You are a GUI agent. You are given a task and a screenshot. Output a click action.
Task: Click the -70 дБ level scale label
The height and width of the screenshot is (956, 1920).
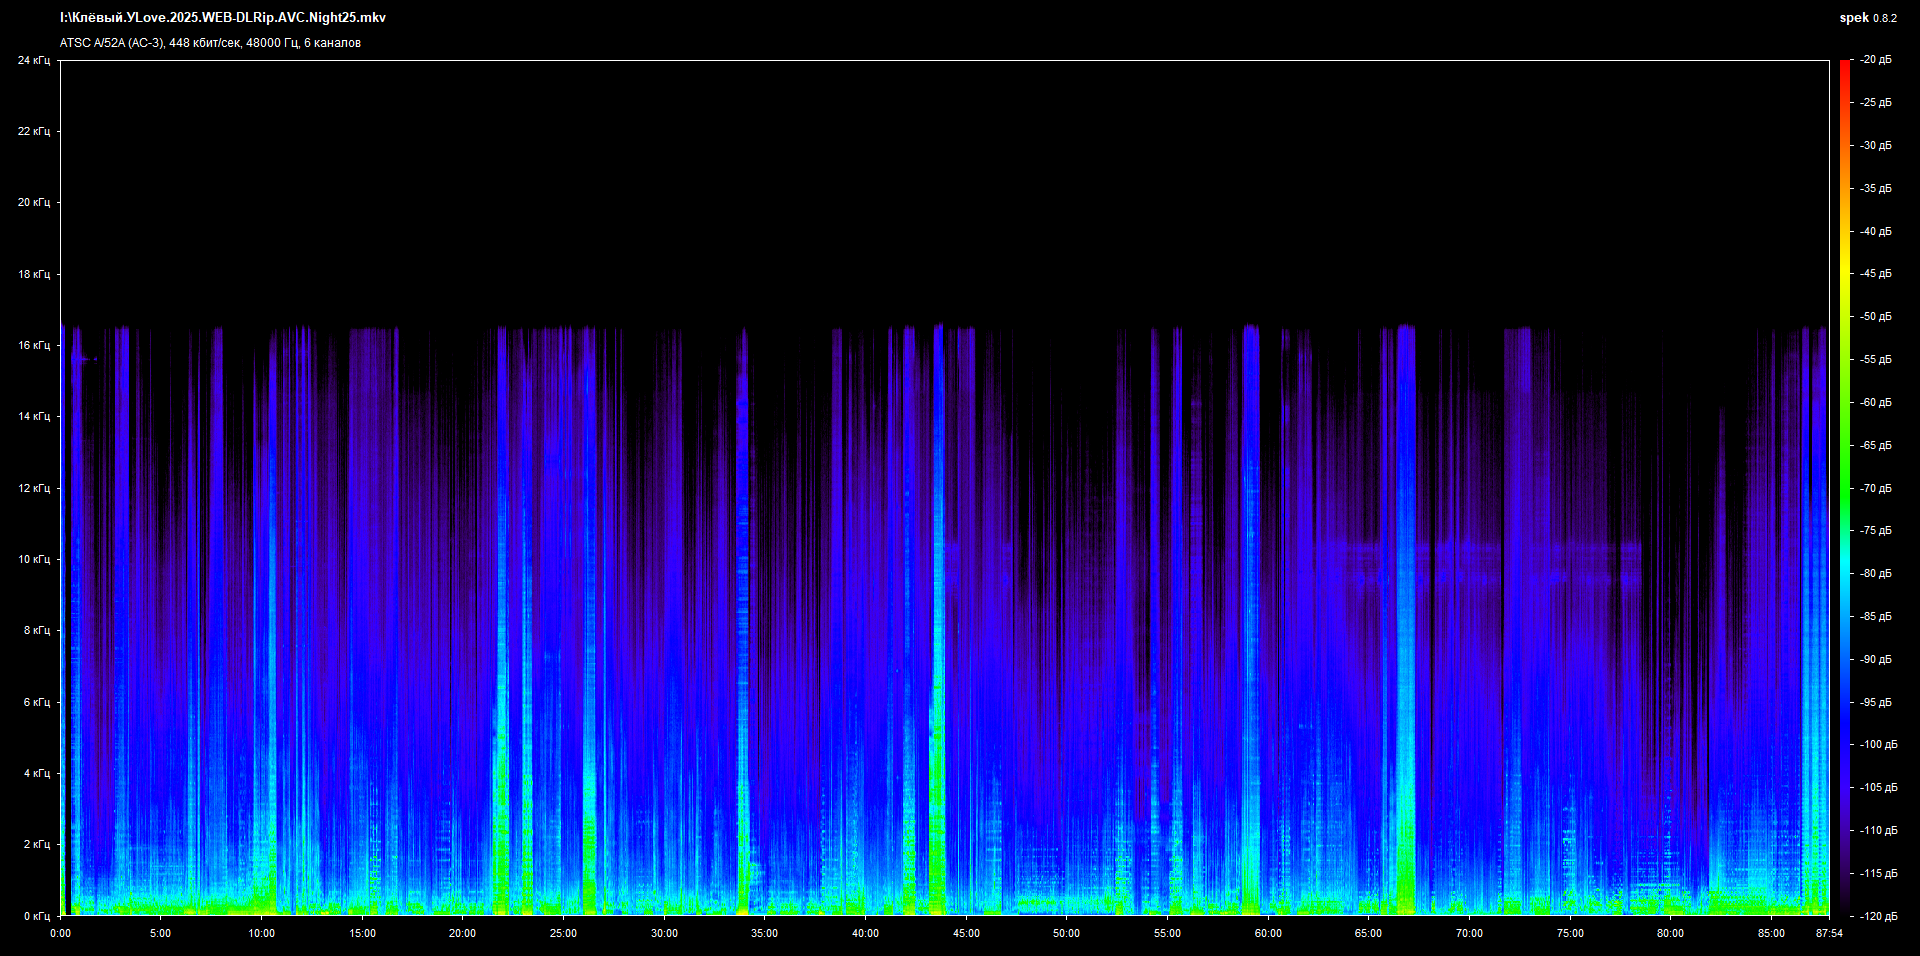(1876, 489)
